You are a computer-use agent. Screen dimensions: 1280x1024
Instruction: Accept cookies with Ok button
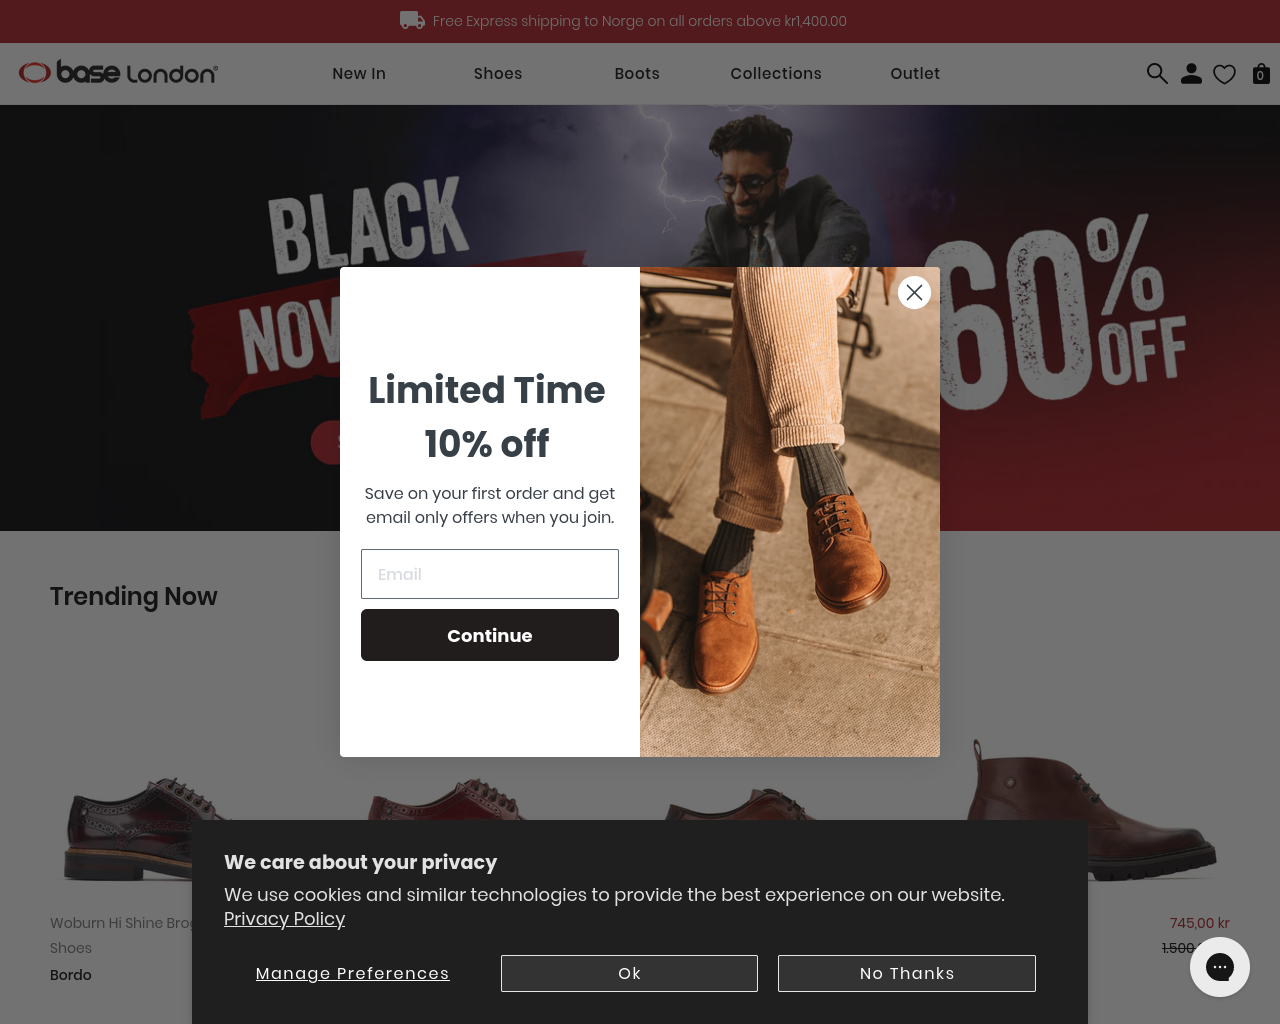(629, 973)
